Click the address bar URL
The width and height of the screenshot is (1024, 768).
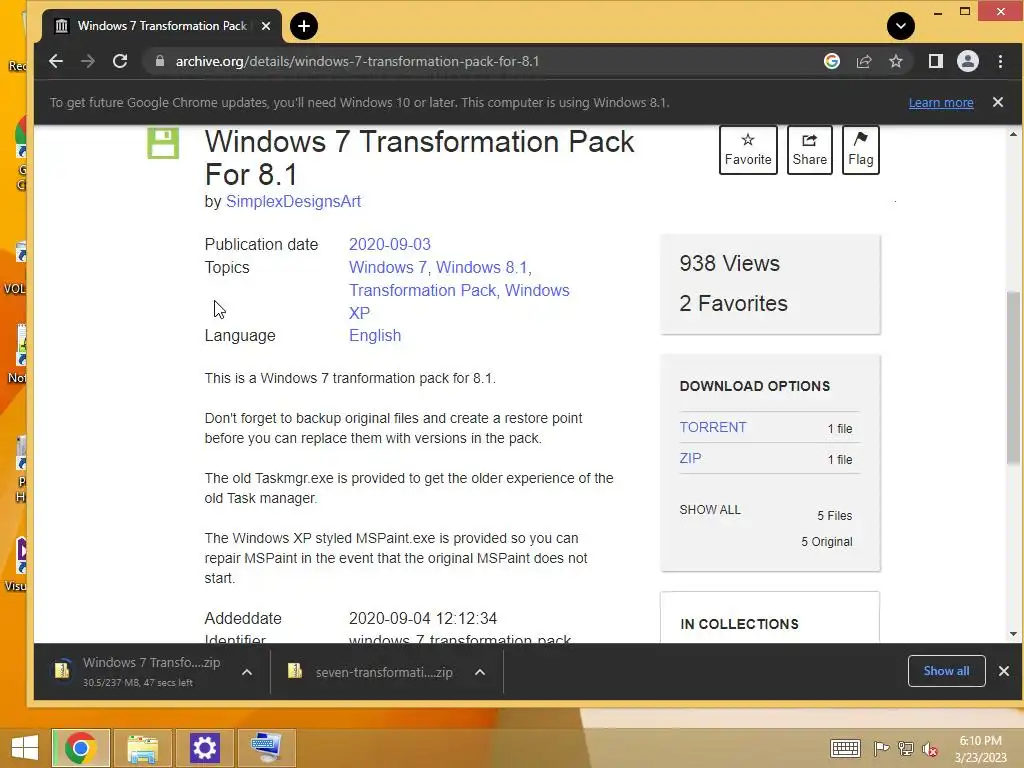(x=357, y=61)
